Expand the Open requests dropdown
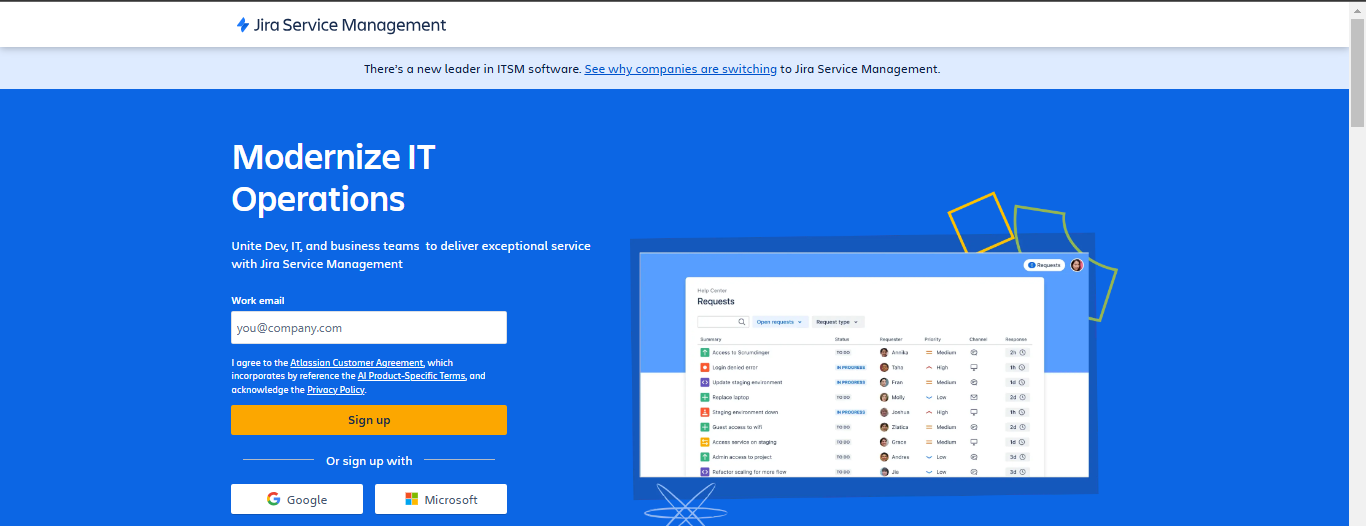The height and width of the screenshot is (526, 1366). point(780,322)
